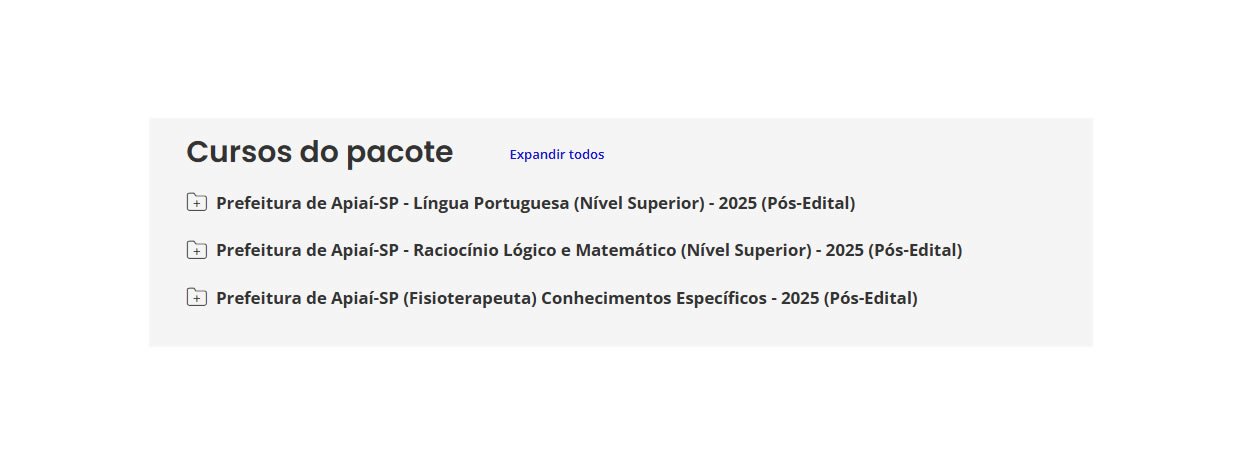Viewport: 1242px width, 464px height.
Task: Show contents of the first Pós-Edital course
Action: (535, 203)
